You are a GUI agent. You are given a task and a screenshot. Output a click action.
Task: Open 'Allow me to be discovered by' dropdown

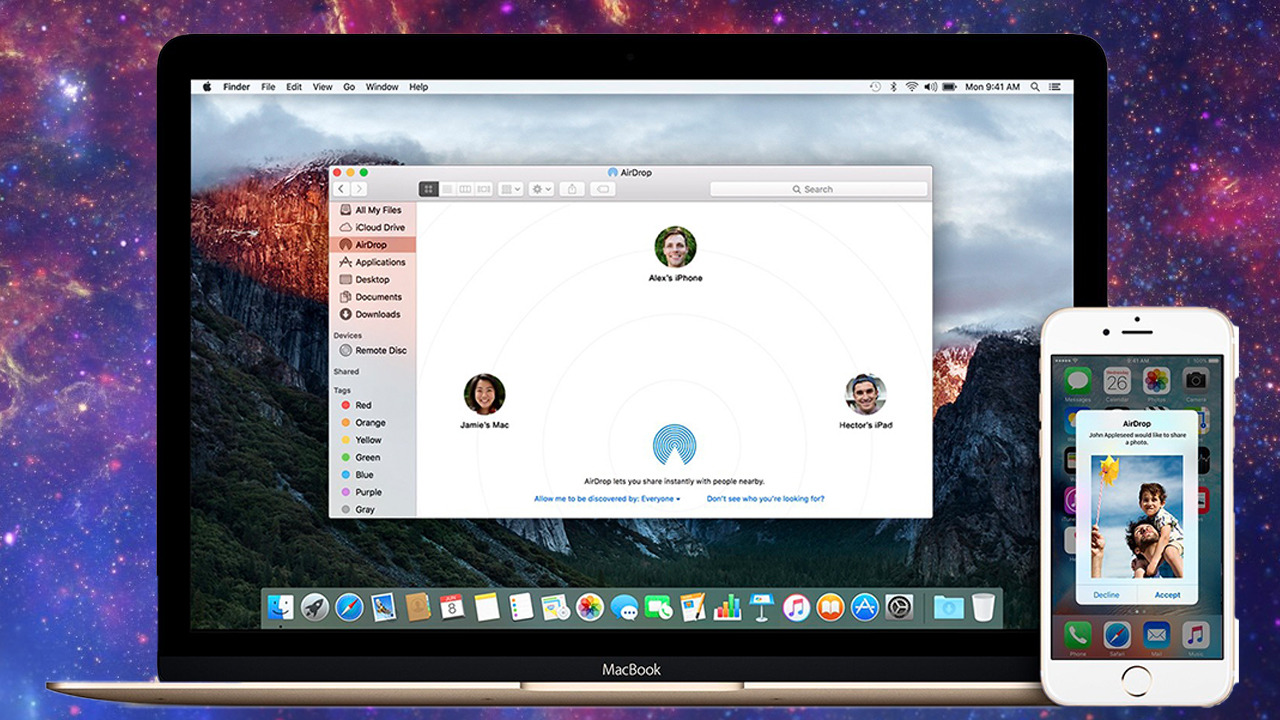tap(607, 498)
